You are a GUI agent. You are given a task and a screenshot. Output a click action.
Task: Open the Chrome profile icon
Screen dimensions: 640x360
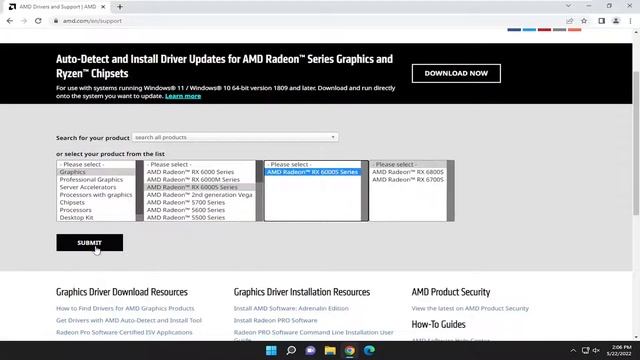616,21
